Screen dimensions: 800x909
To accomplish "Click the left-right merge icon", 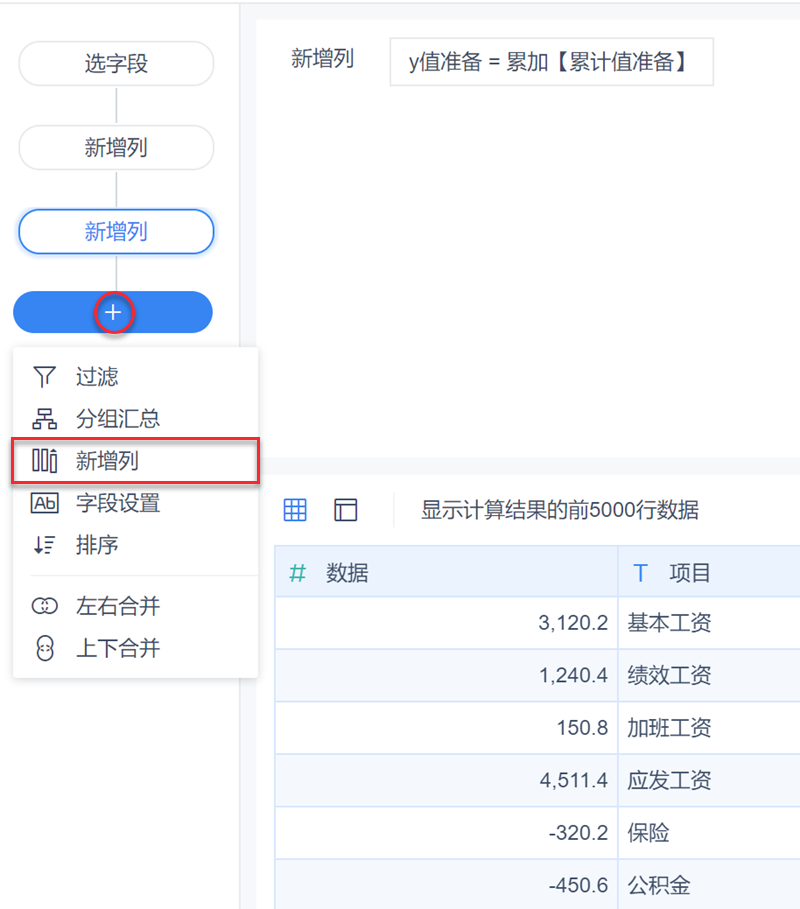I will coord(44,606).
